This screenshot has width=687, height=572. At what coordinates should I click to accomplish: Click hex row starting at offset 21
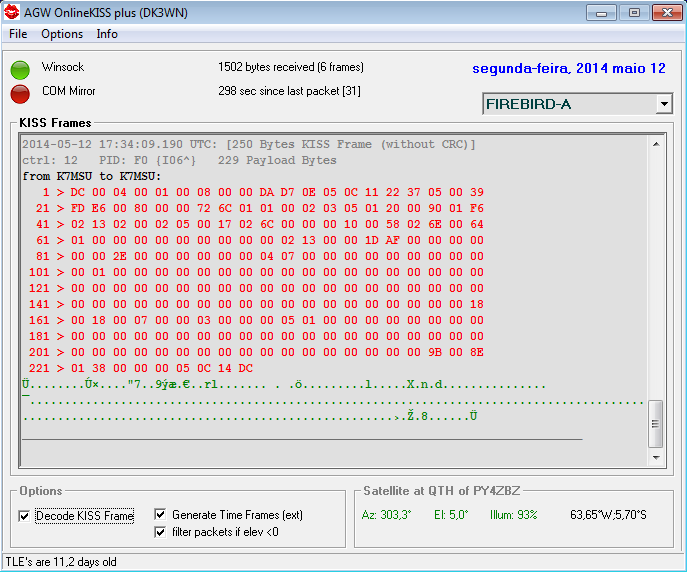click(x=259, y=208)
